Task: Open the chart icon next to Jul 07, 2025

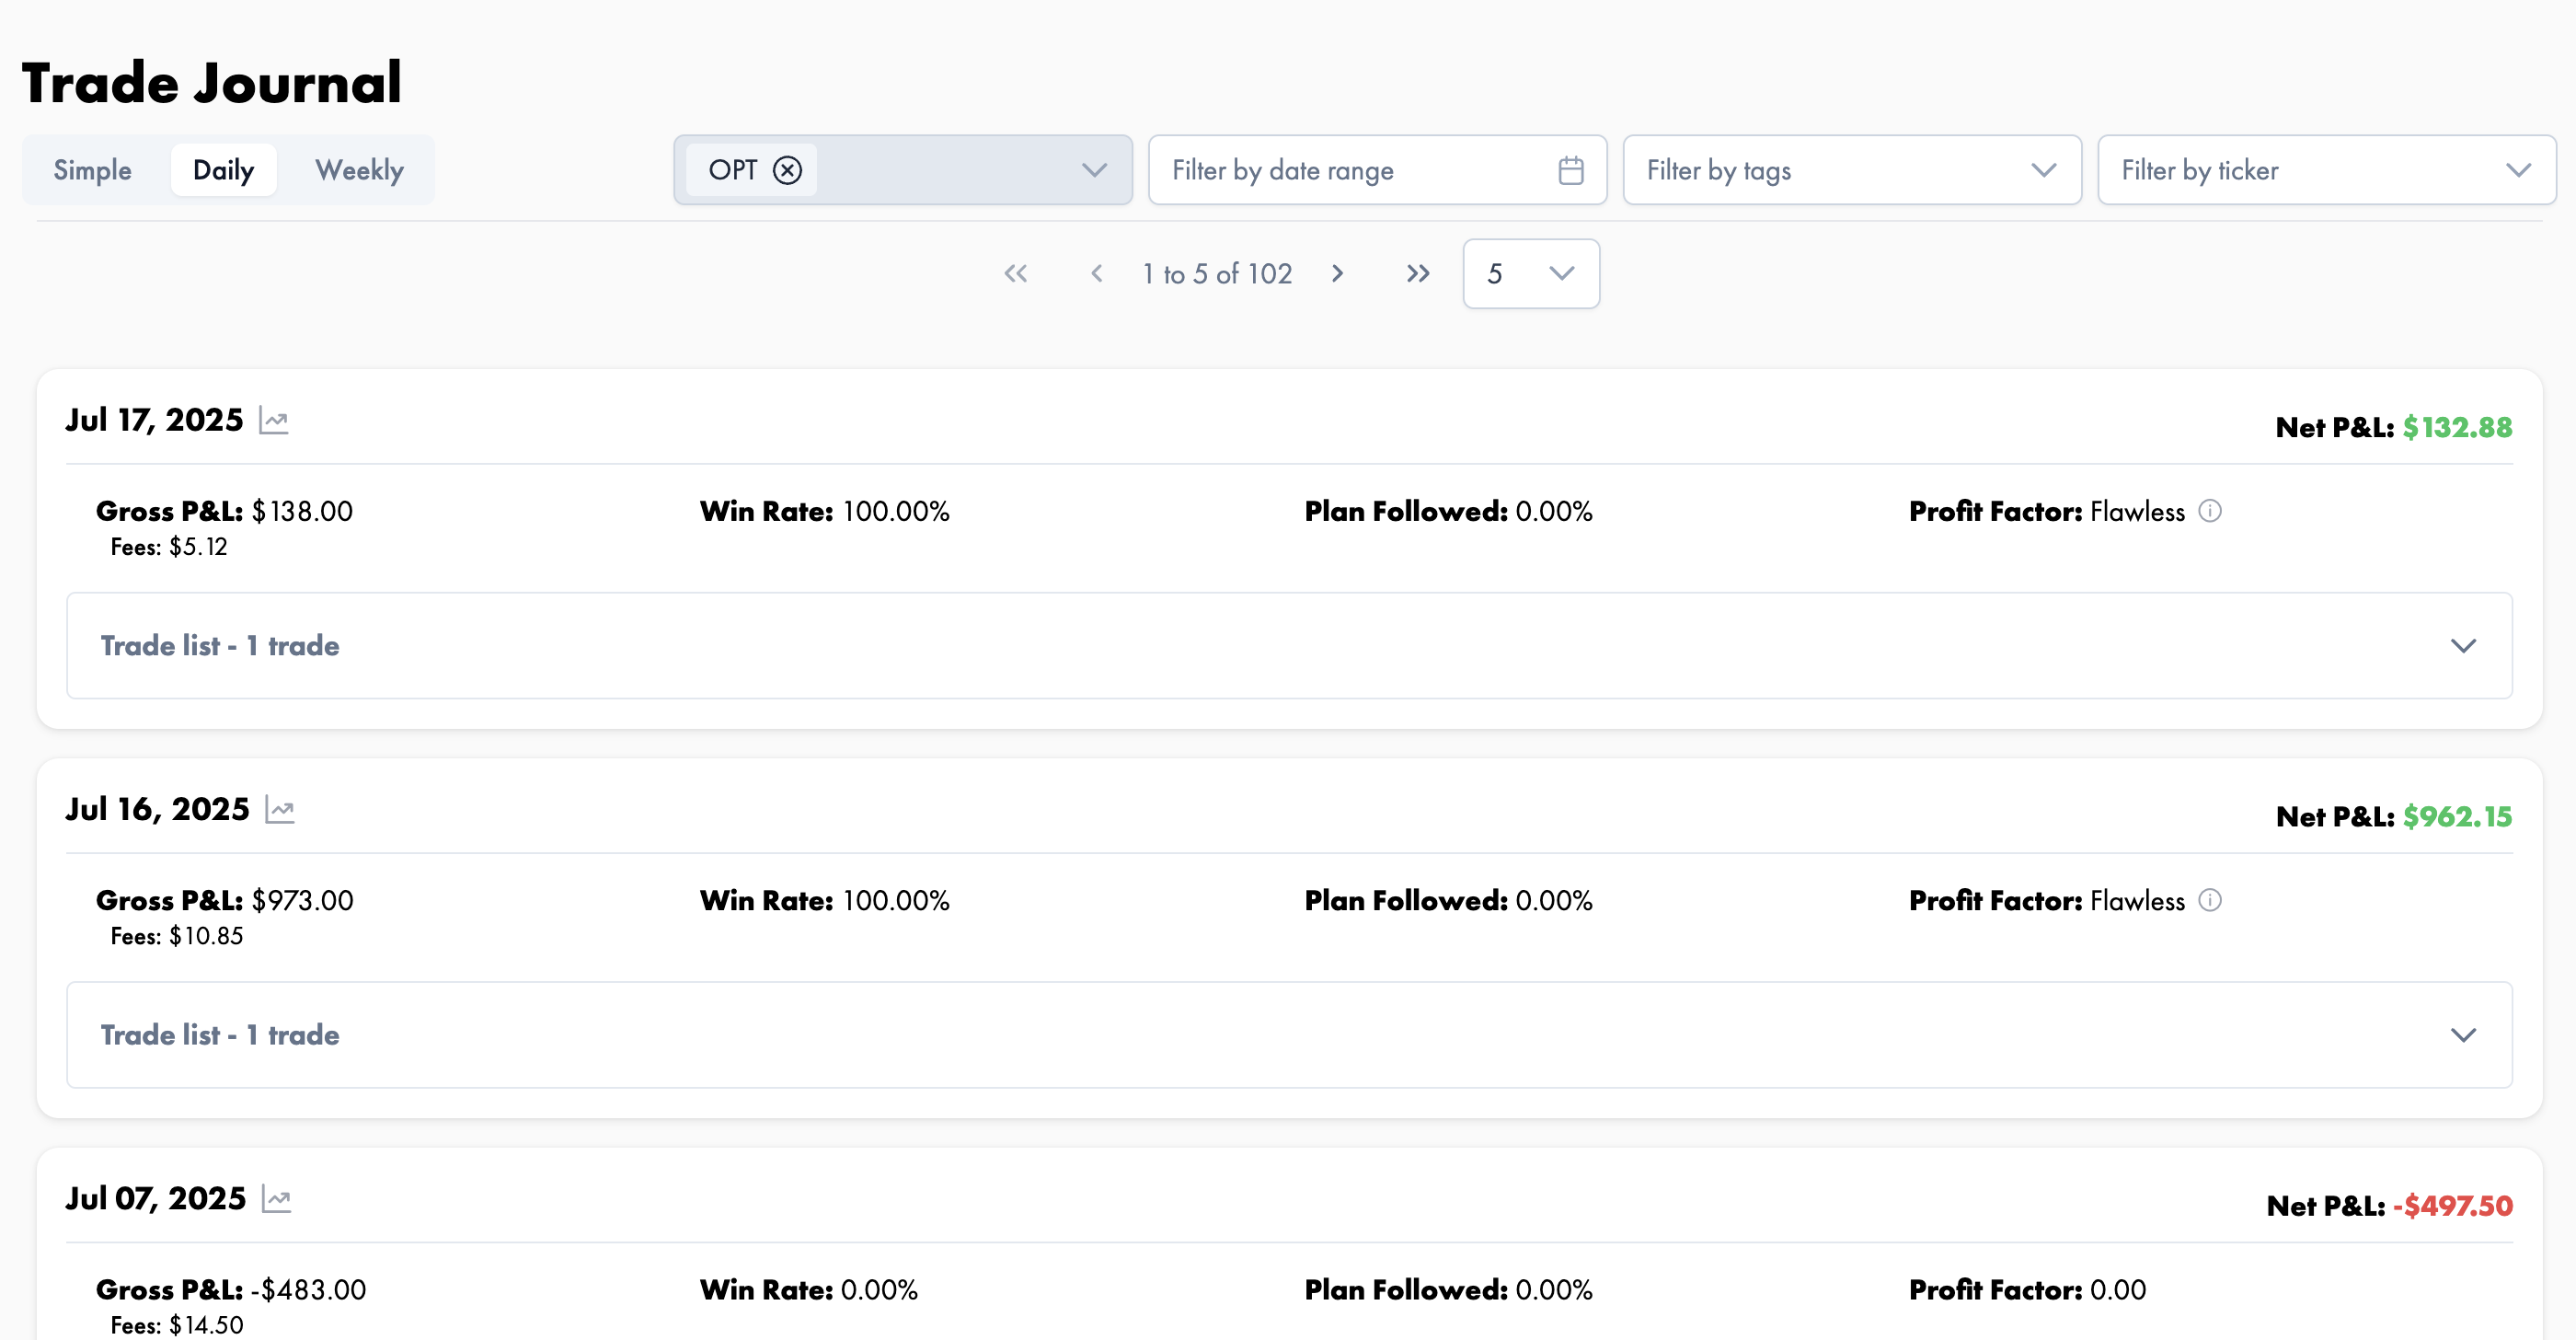Action: click(x=276, y=1199)
